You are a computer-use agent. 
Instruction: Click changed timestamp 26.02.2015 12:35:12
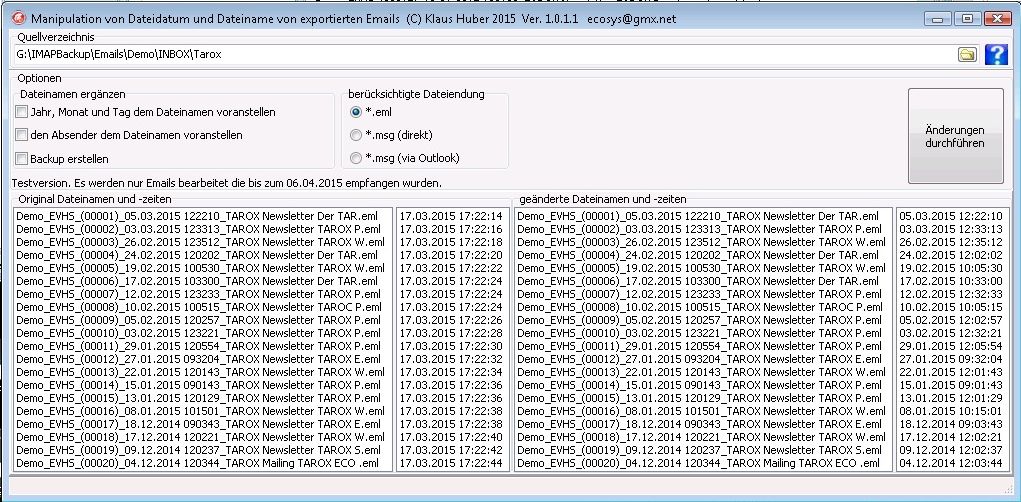(951, 242)
